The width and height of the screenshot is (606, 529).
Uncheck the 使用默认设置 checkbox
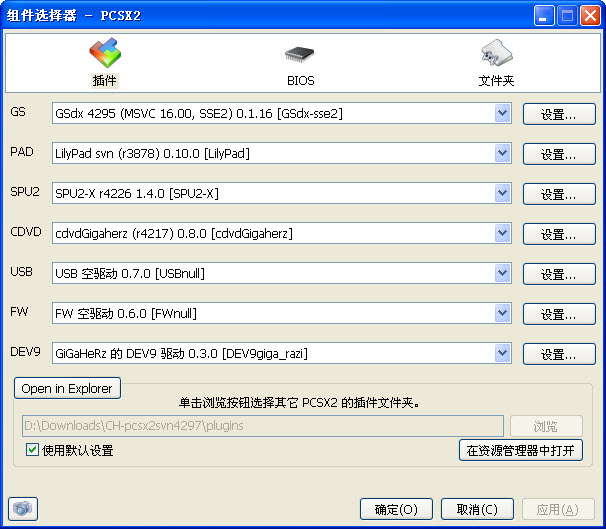[x=32, y=450]
